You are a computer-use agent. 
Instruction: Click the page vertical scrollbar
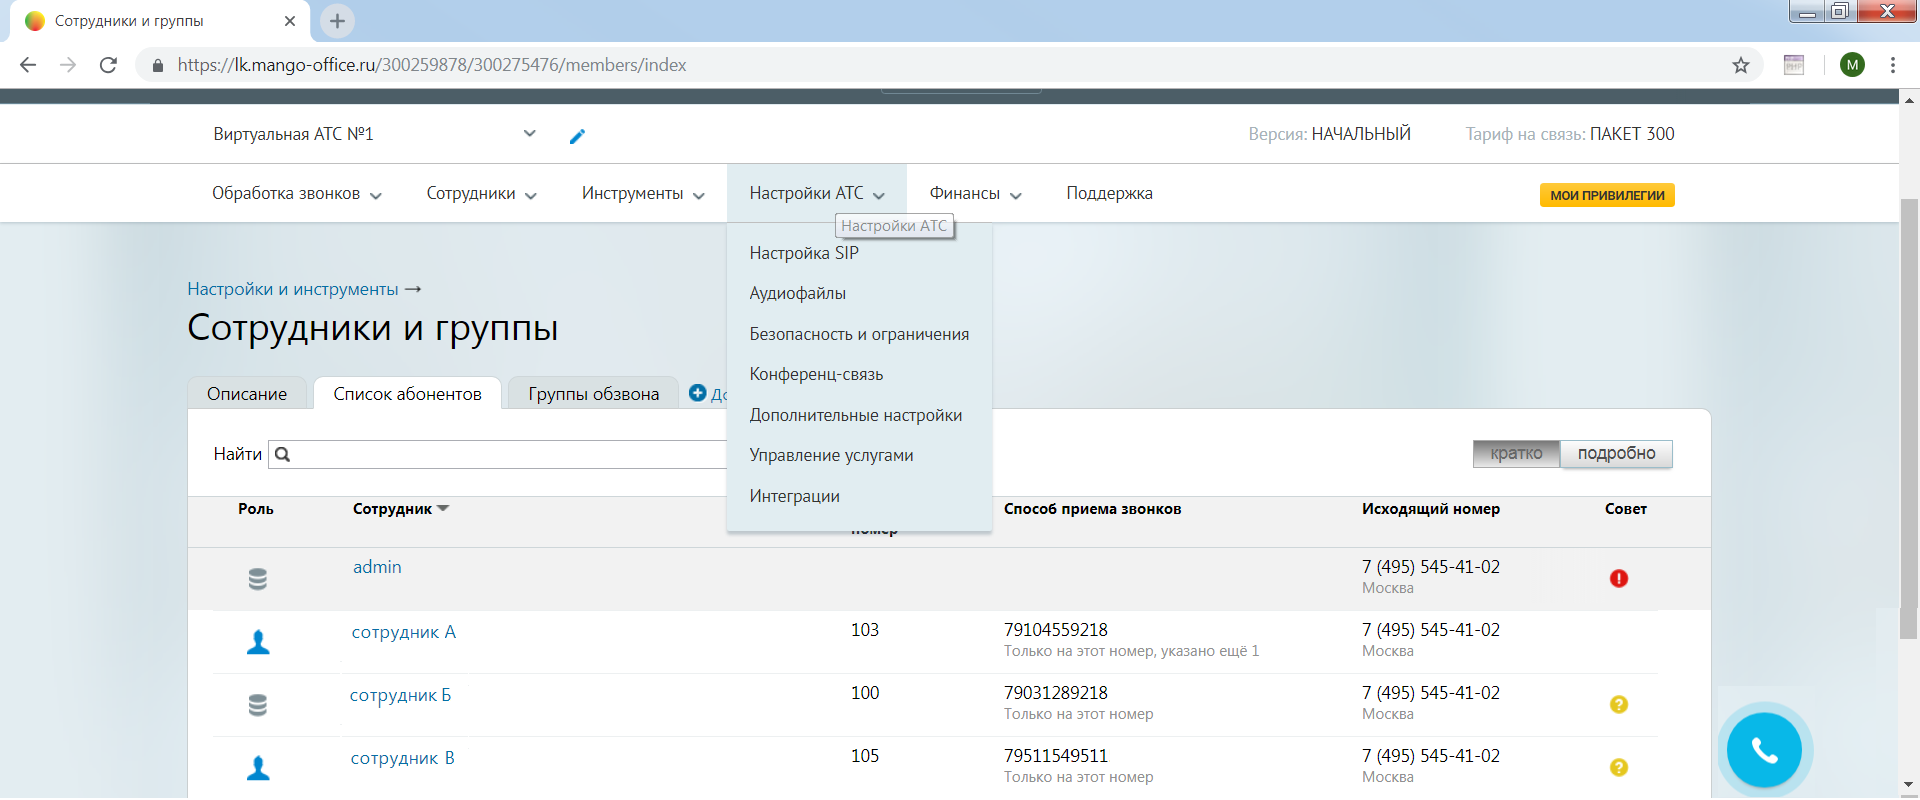click(1908, 420)
